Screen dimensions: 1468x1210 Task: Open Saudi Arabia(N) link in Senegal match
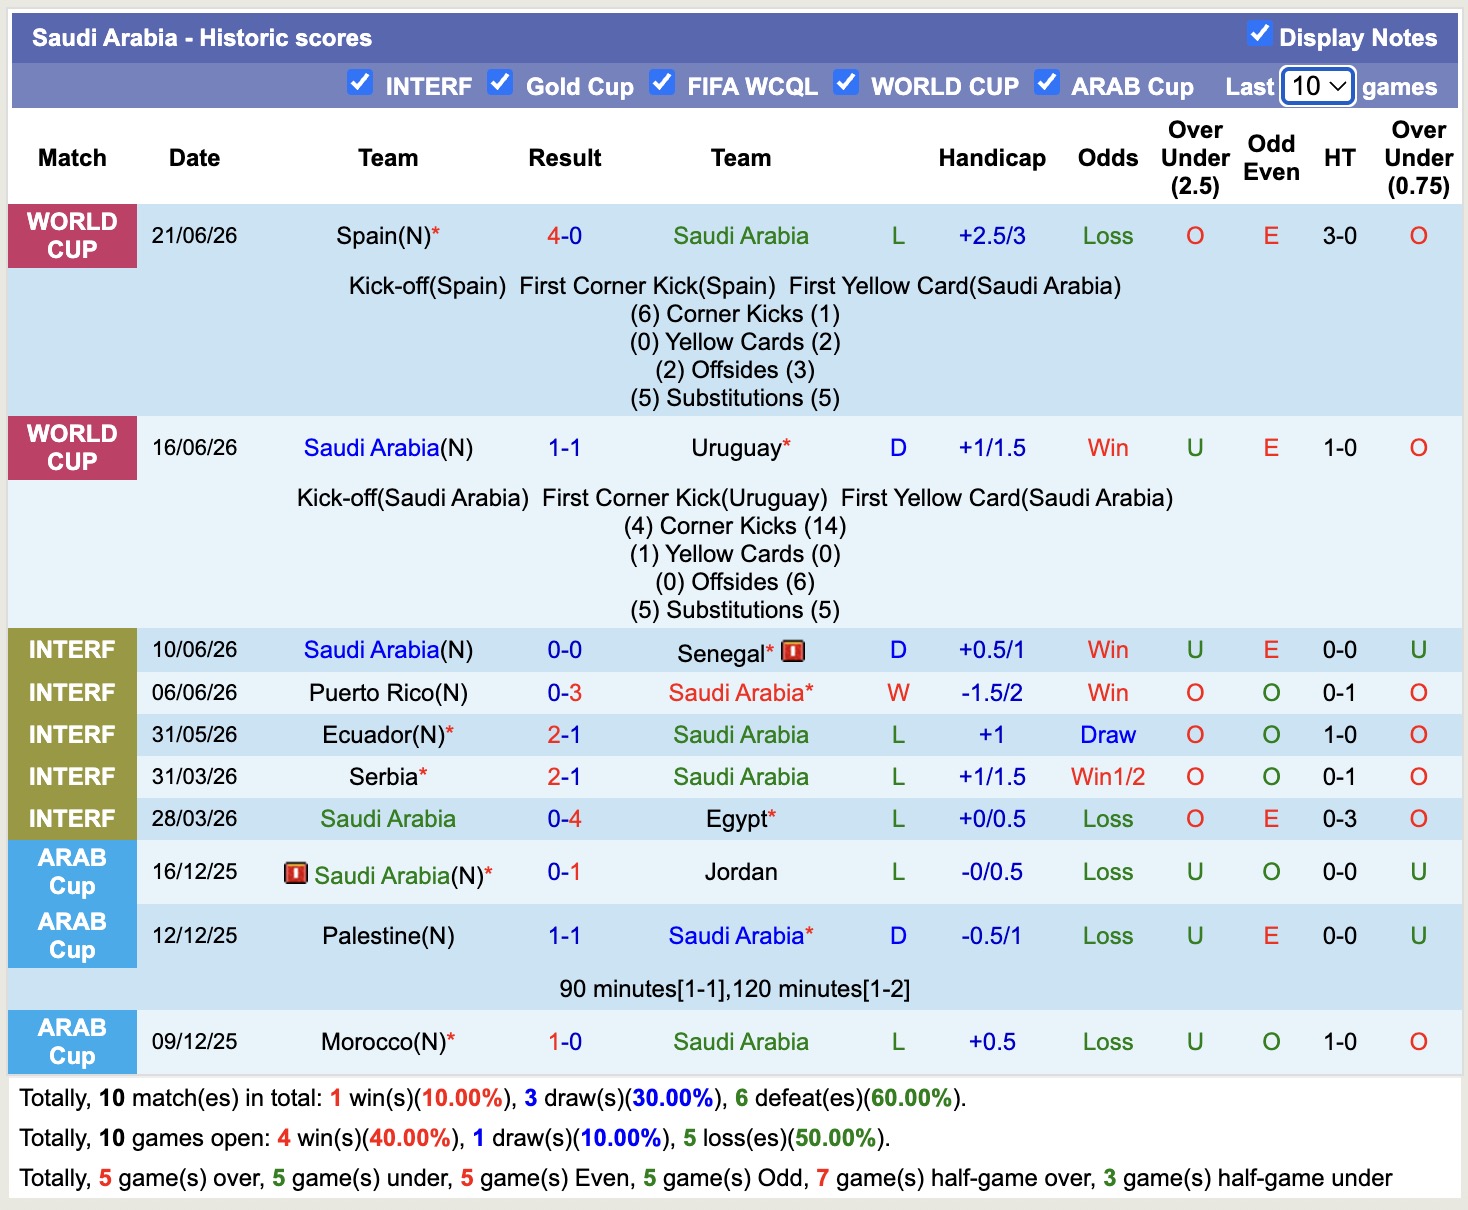pos(388,650)
